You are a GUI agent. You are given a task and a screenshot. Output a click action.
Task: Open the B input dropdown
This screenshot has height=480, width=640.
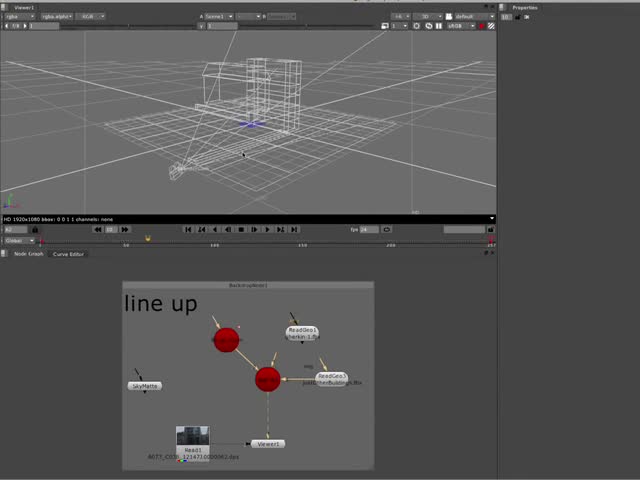click(282, 16)
